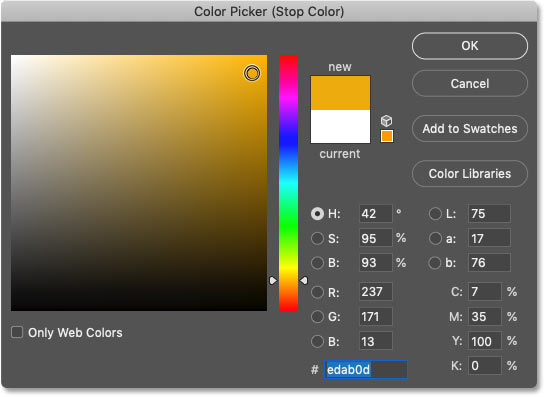Select the G green radio button
The width and height of the screenshot is (545, 397).
[x=317, y=317]
